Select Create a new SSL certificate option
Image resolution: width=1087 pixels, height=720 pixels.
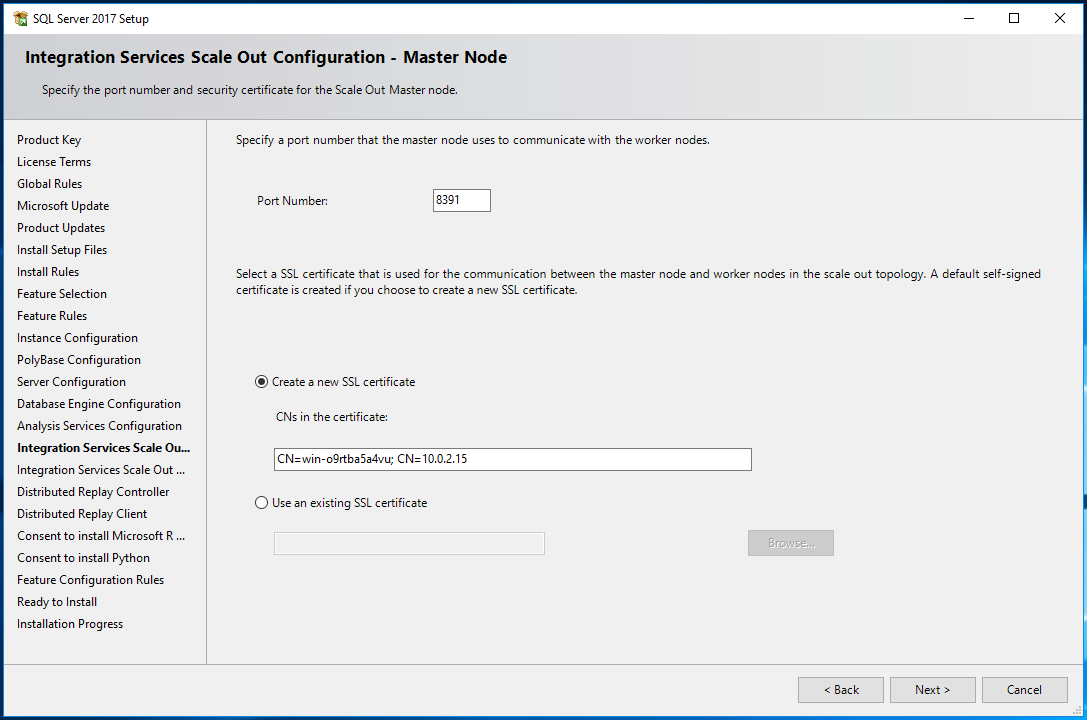point(262,382)
